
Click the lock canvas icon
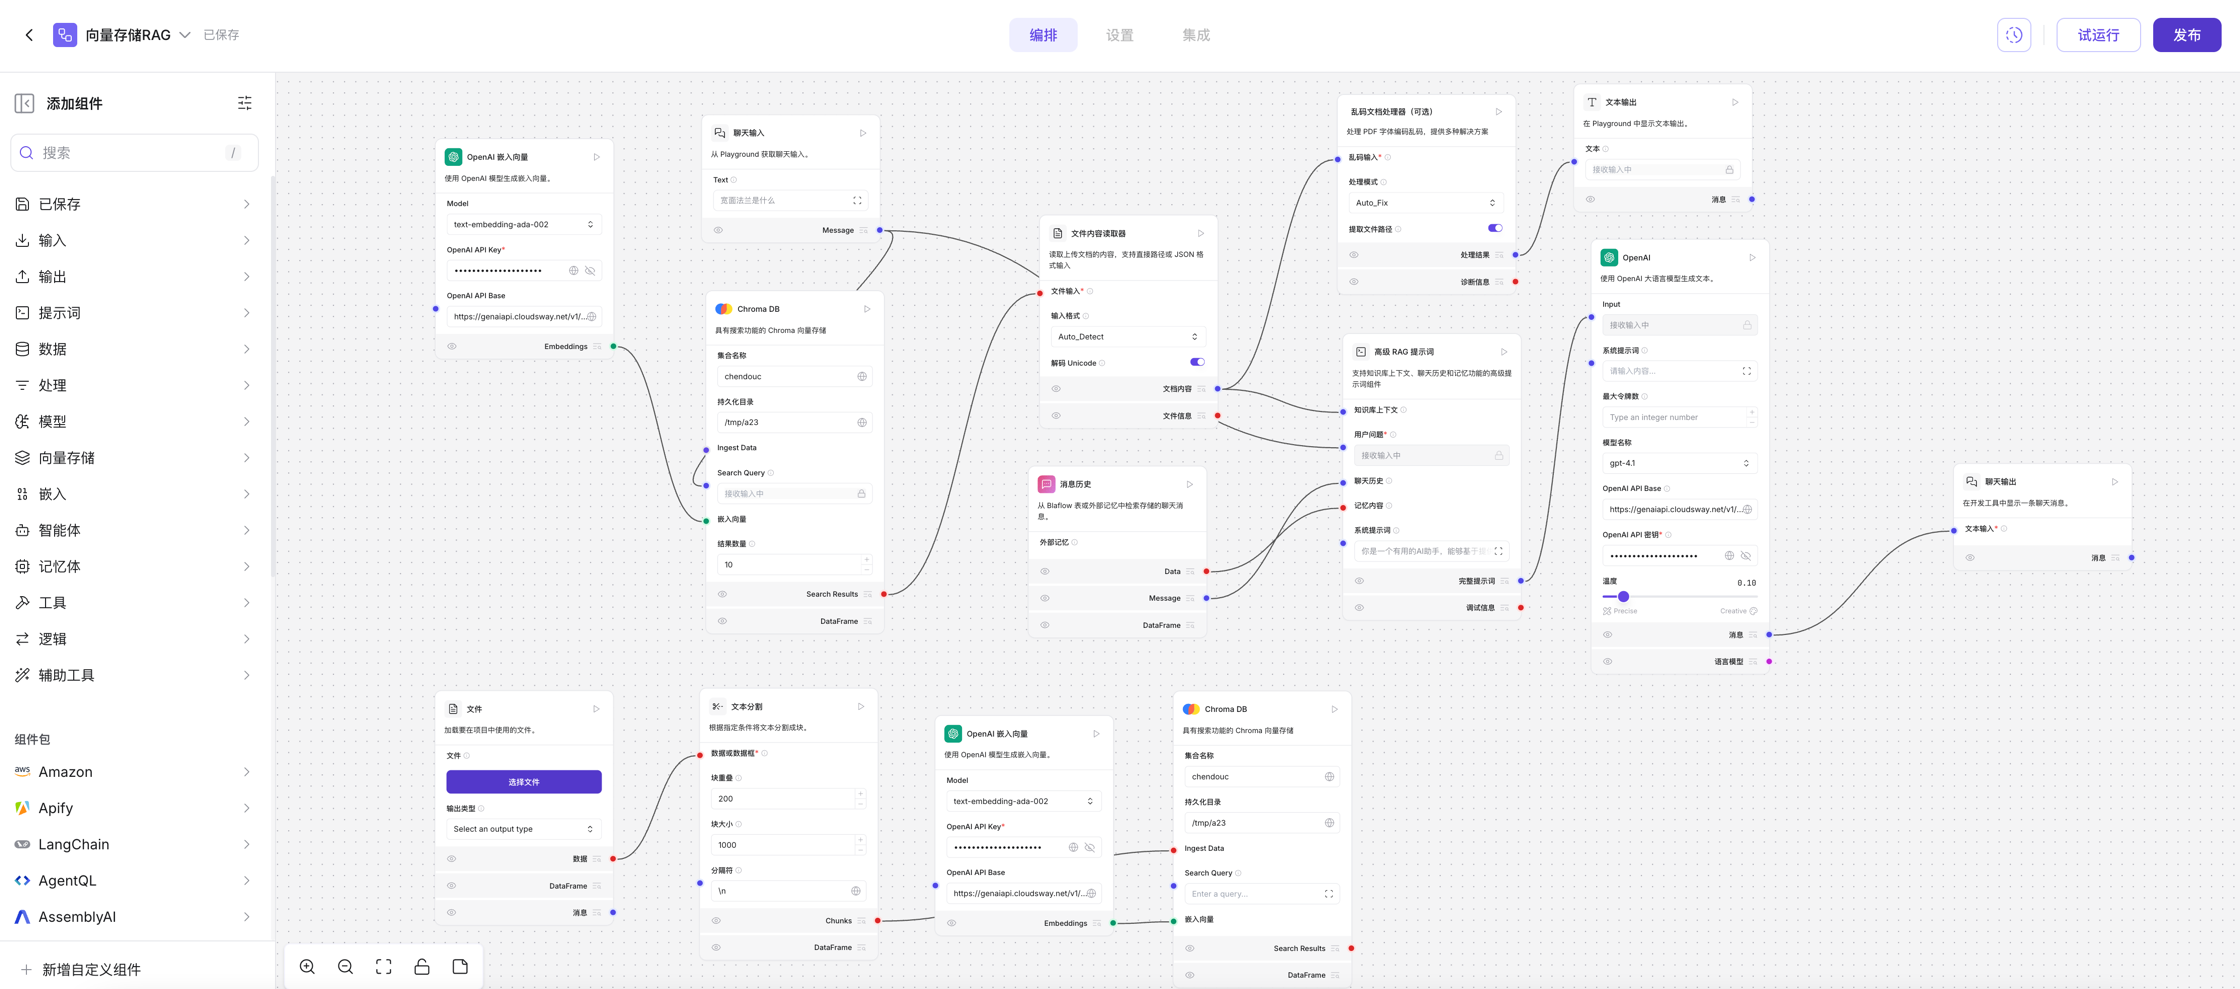coord(422,967)
